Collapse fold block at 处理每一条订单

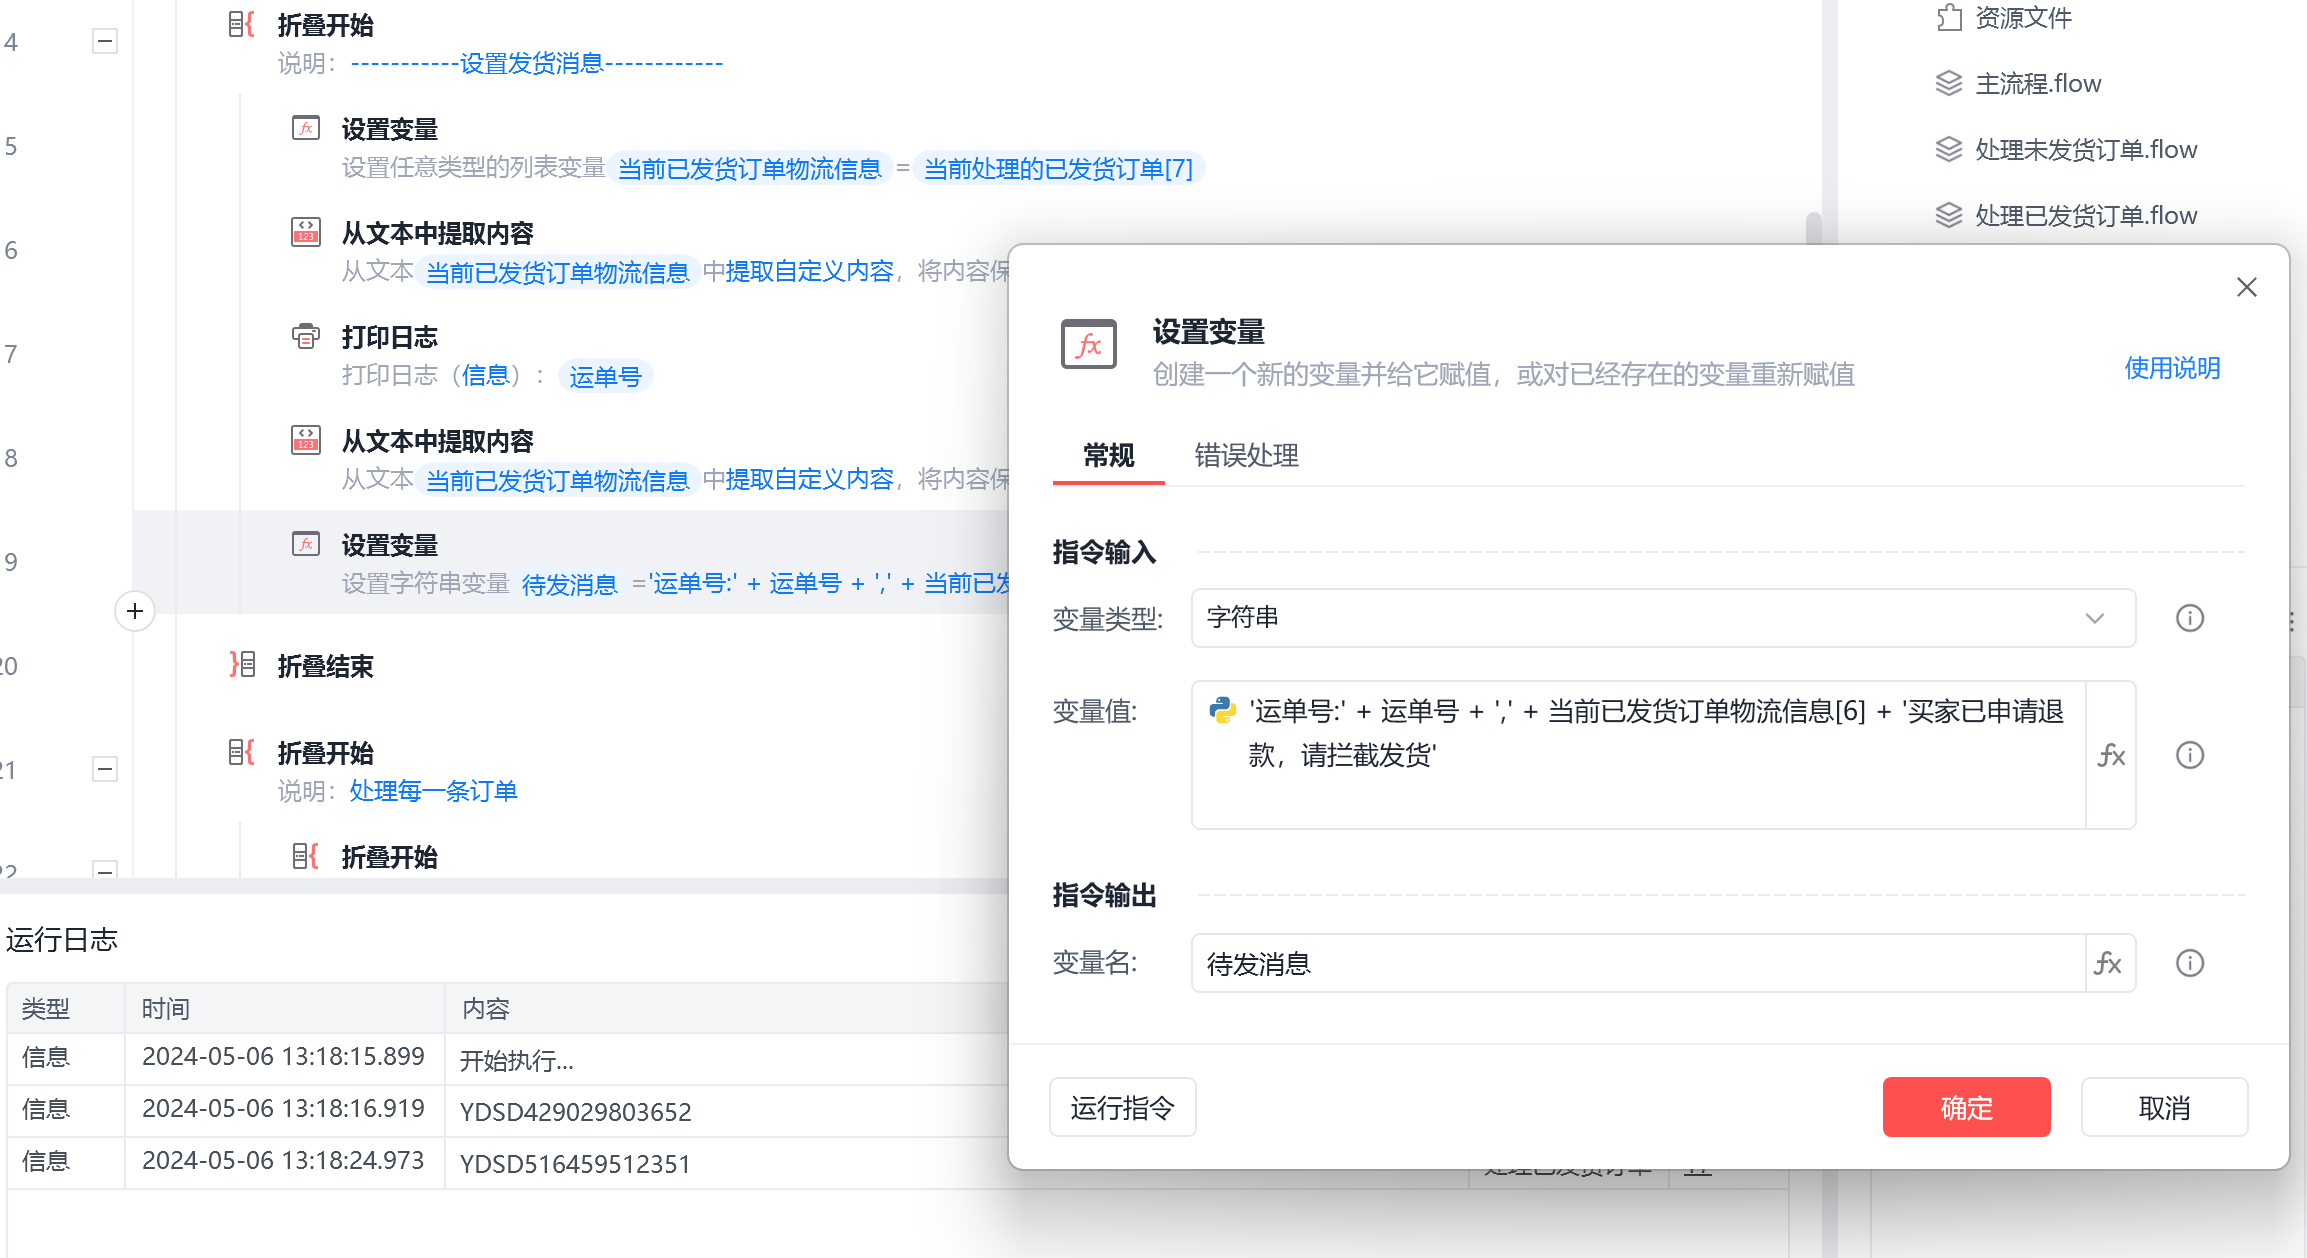105,769
